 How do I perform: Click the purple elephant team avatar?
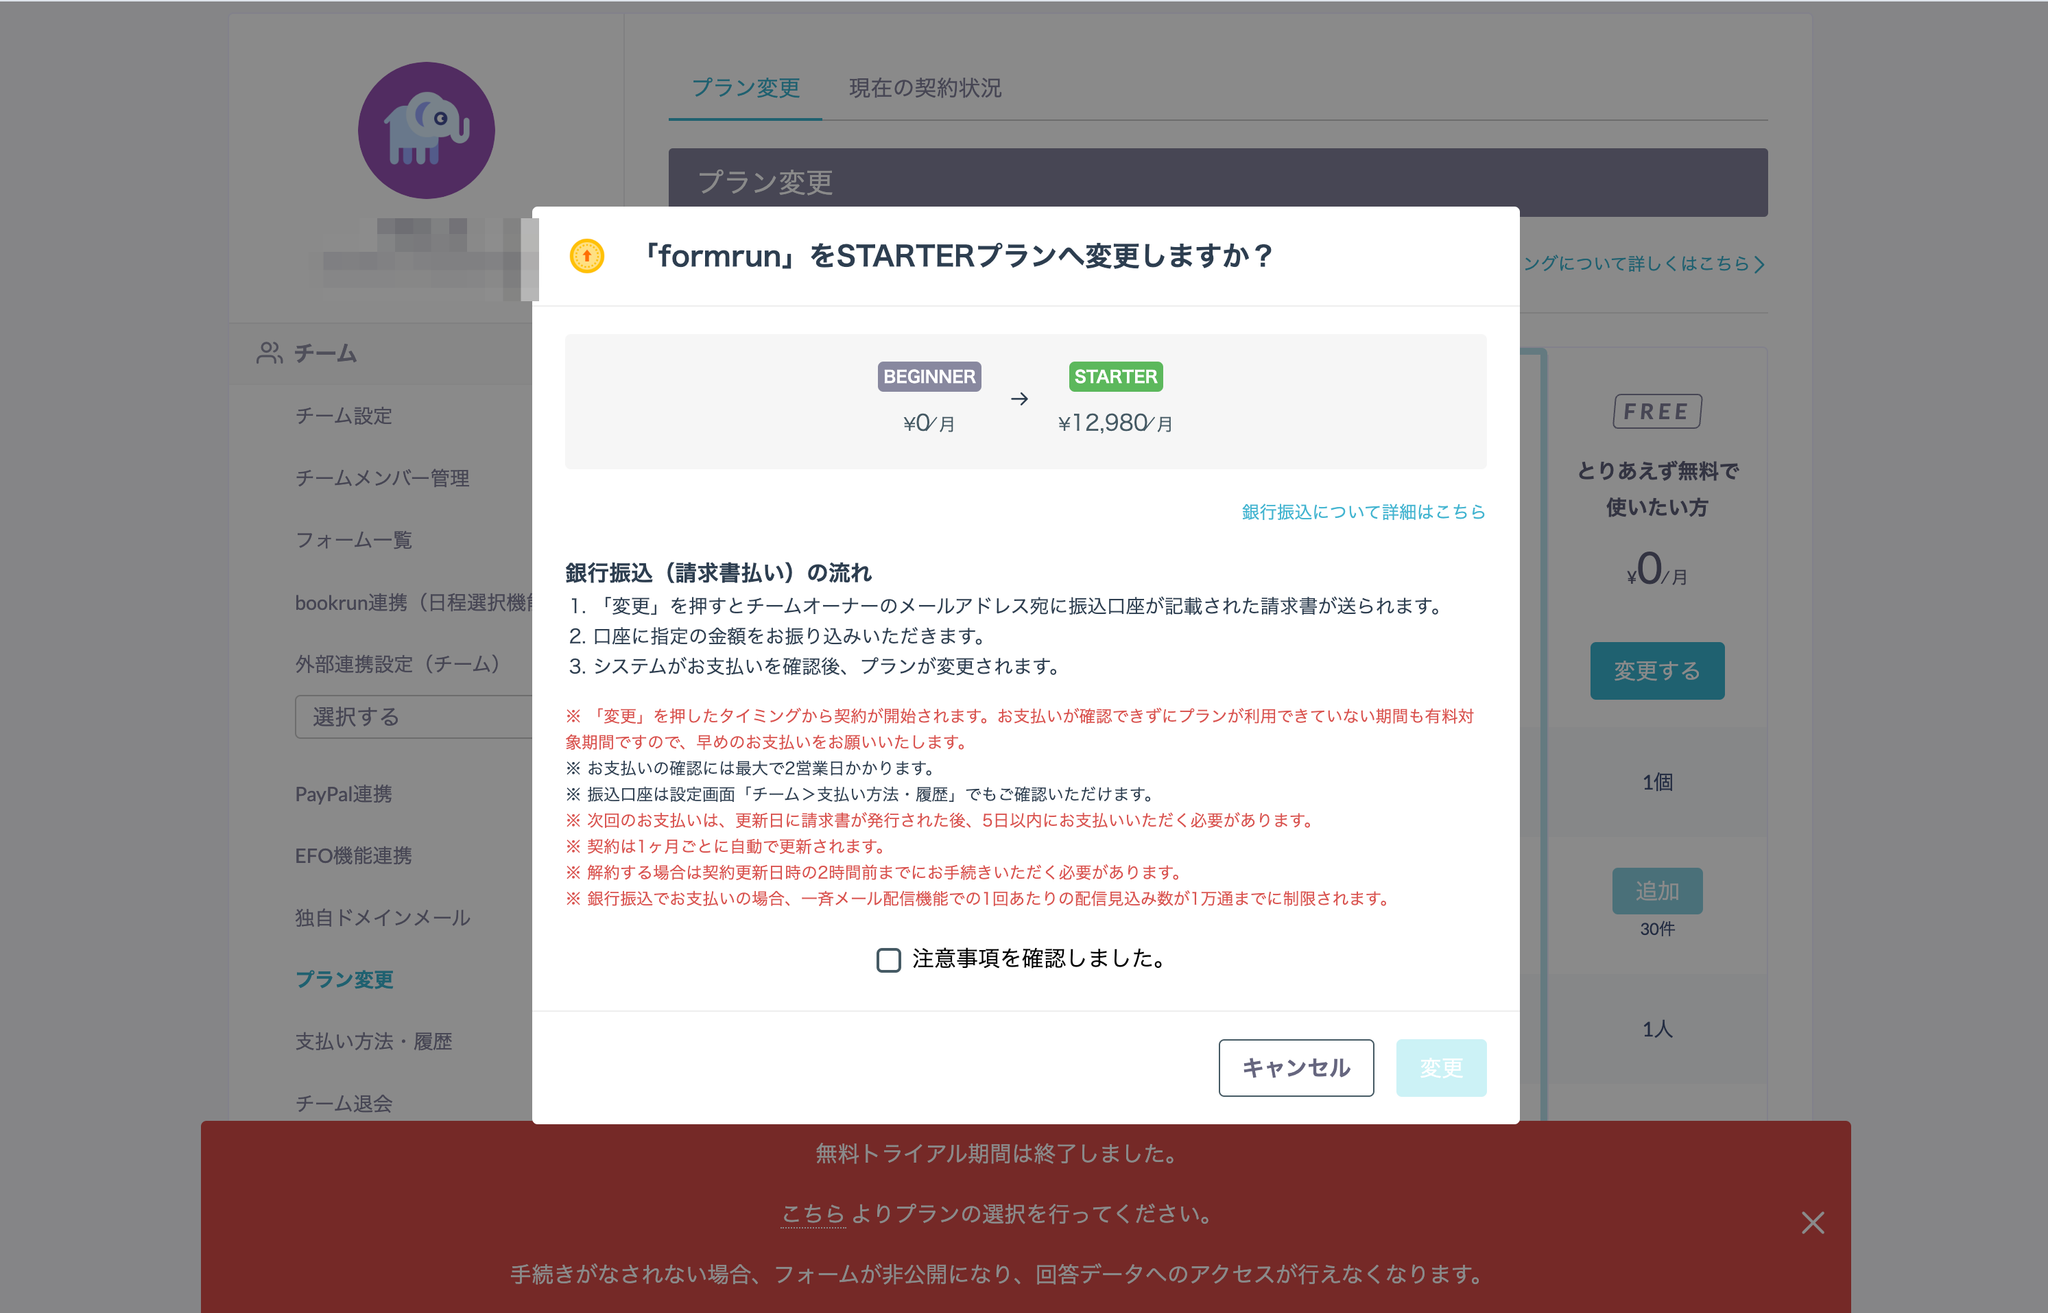tap(426, 130)
